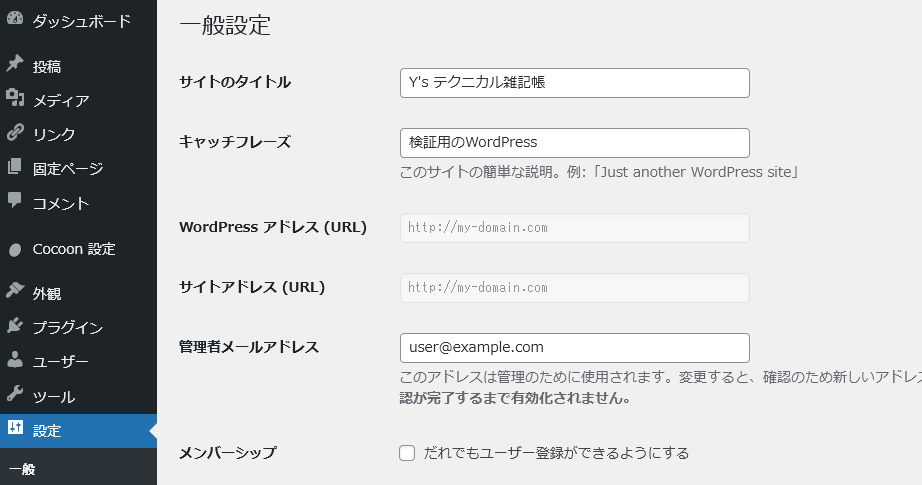Open Media via its sidebar icon

click(x=15, y=100)
